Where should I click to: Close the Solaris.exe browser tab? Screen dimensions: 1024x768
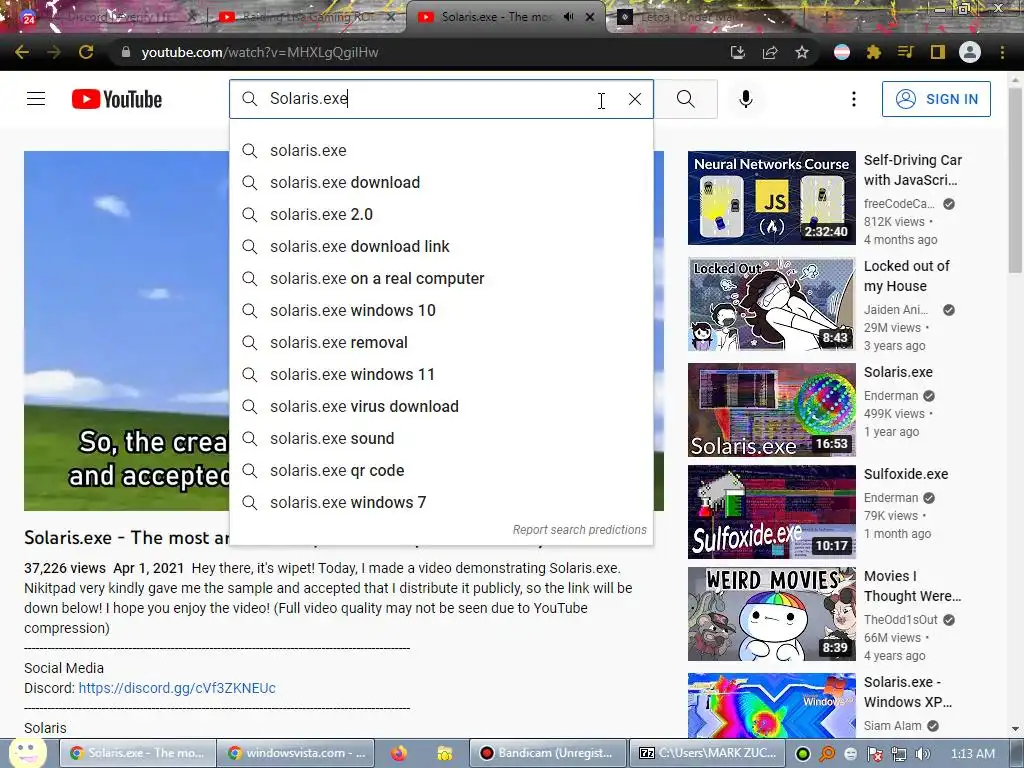590,17
